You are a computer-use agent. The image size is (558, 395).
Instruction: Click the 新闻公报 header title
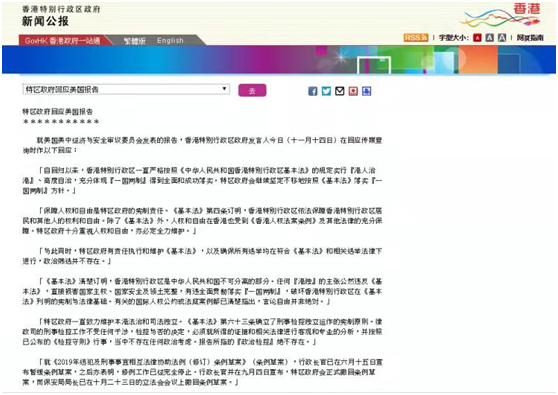45,21
